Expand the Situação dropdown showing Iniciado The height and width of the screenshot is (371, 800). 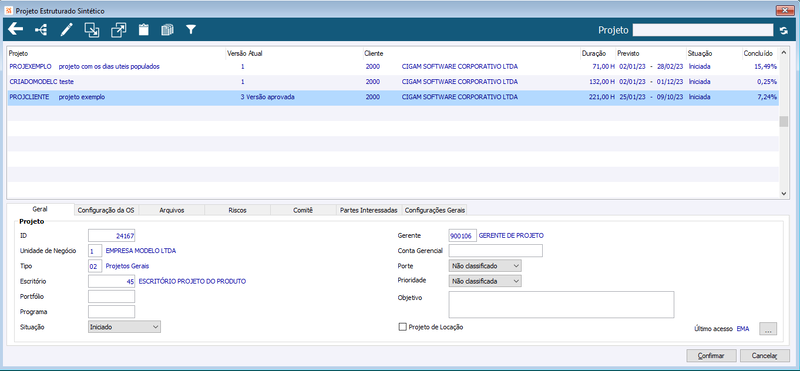[124, 327]
